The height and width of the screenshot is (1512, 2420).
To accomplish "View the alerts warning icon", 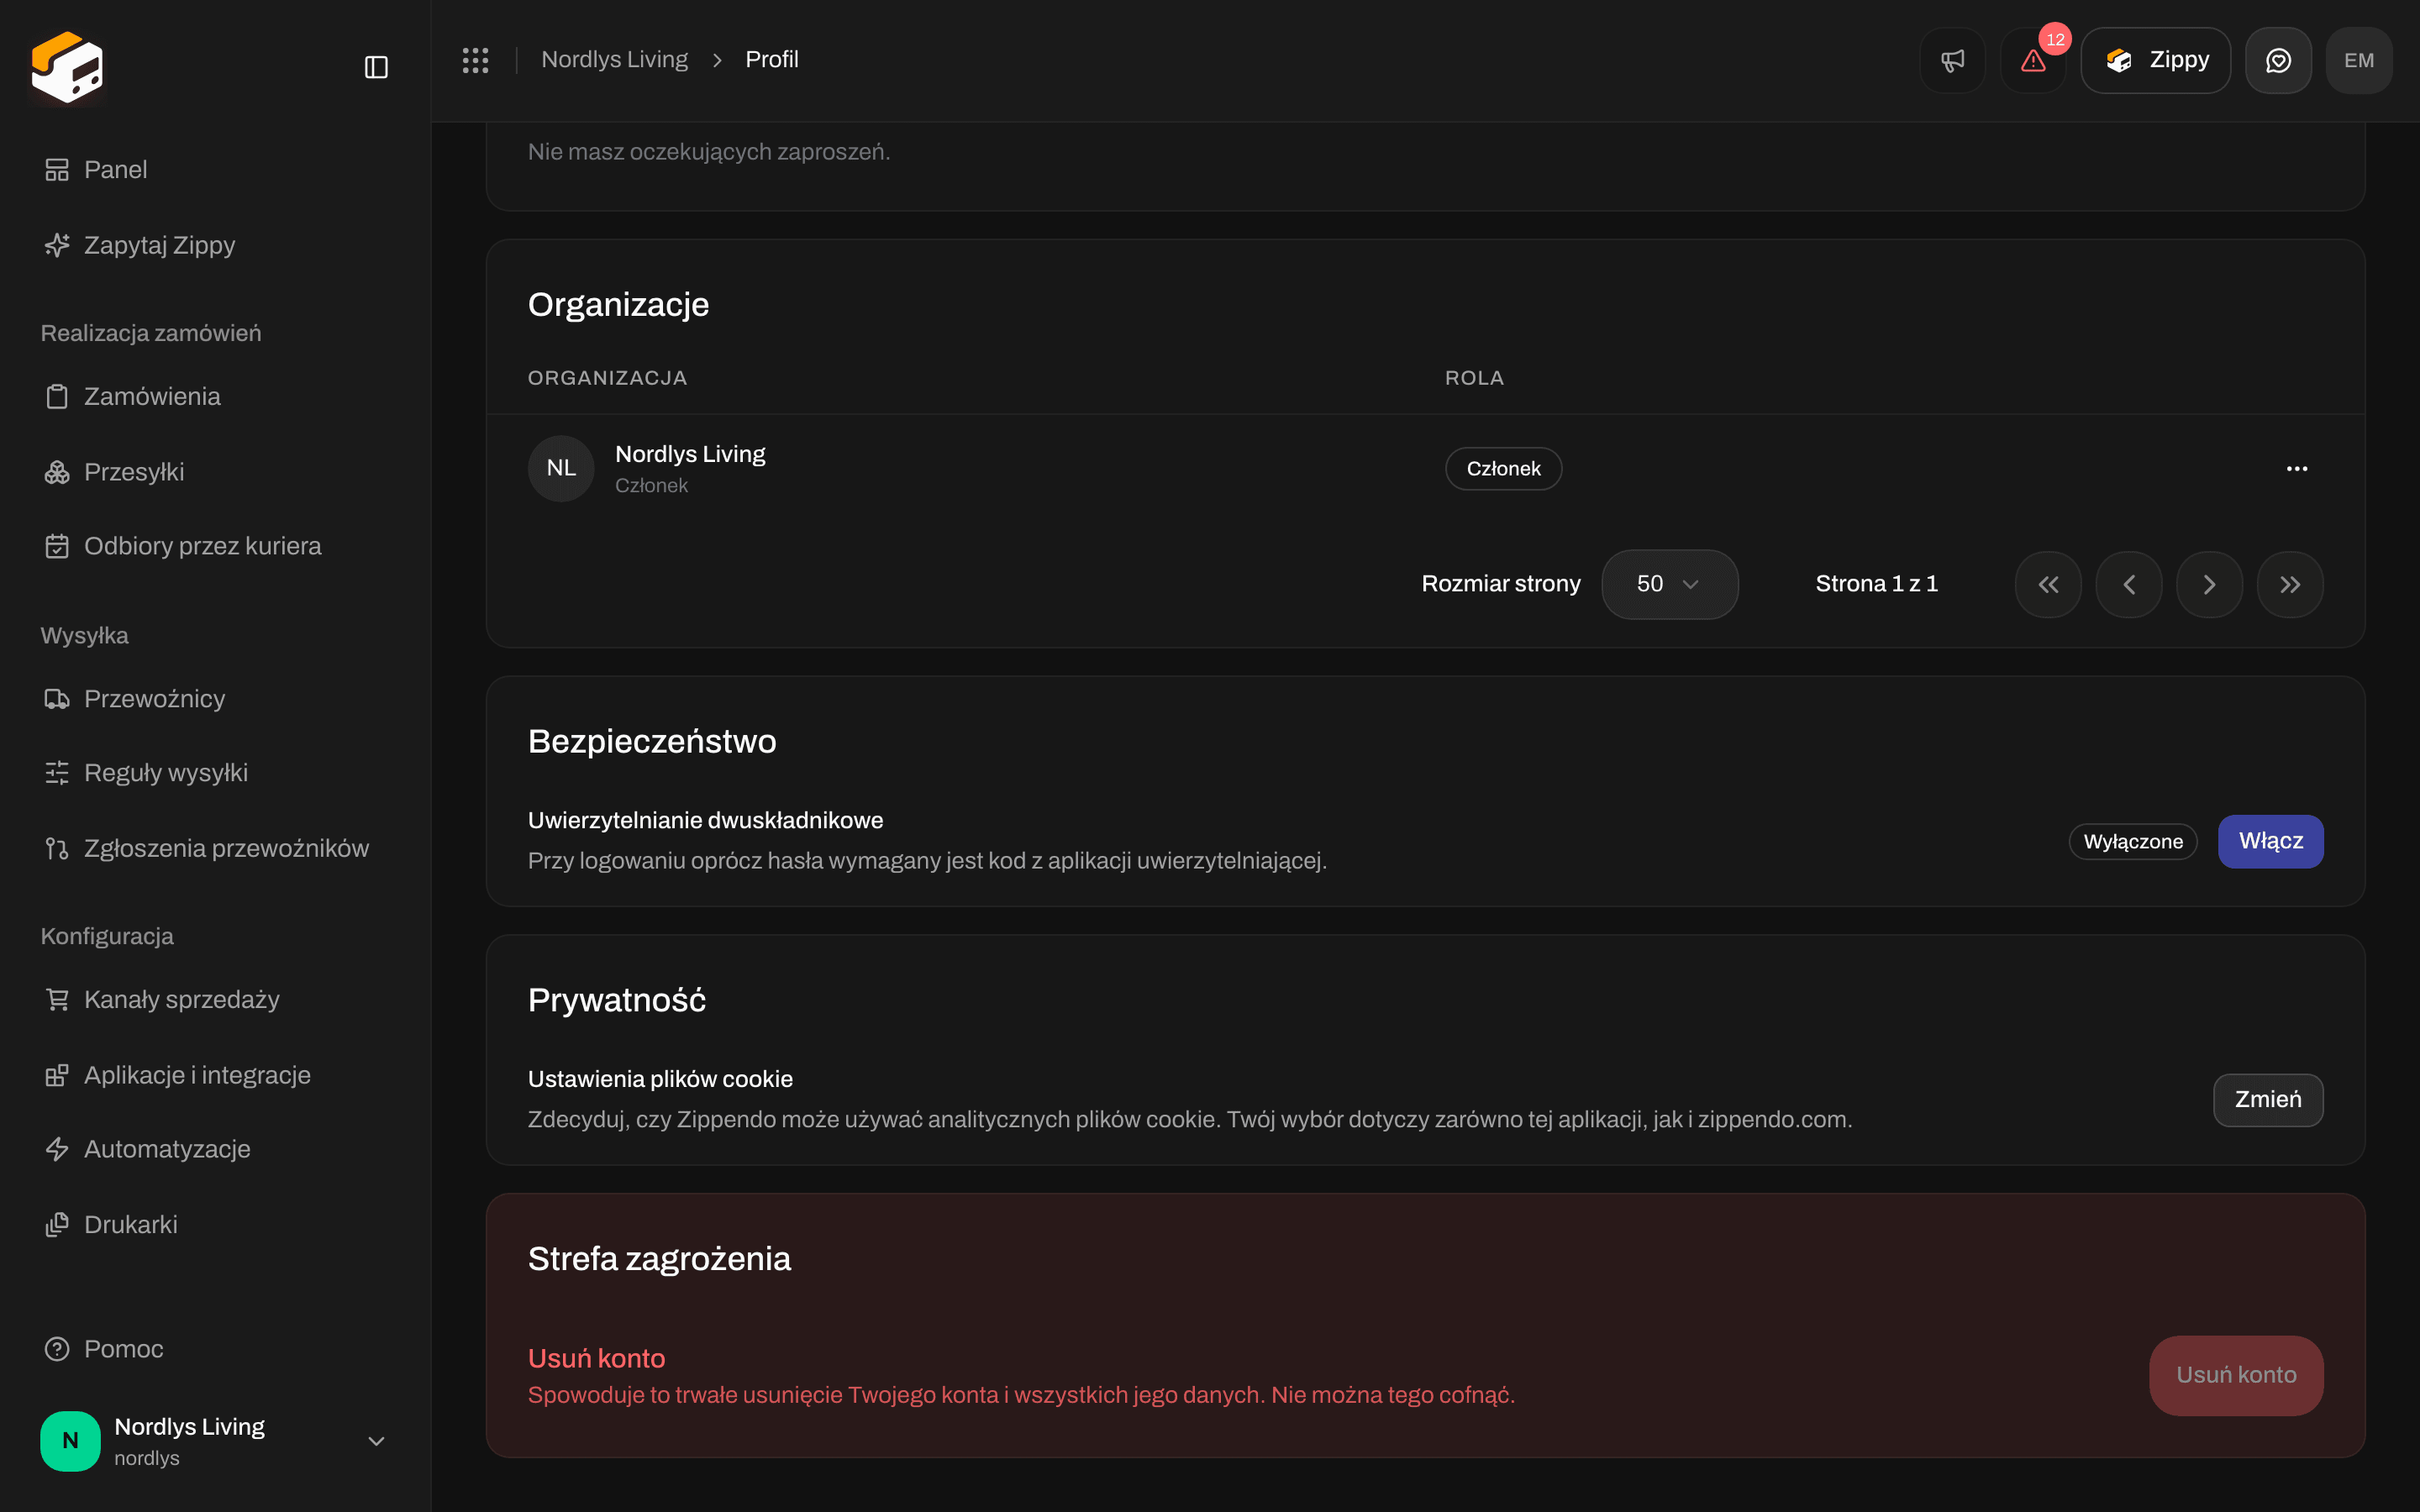I will [2033, 60].
